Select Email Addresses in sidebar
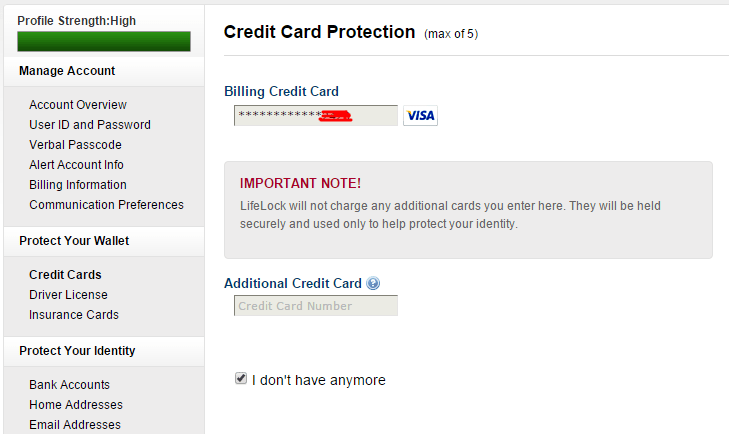Viewport: 729px width, 434px height. click(x=75, y=425)
